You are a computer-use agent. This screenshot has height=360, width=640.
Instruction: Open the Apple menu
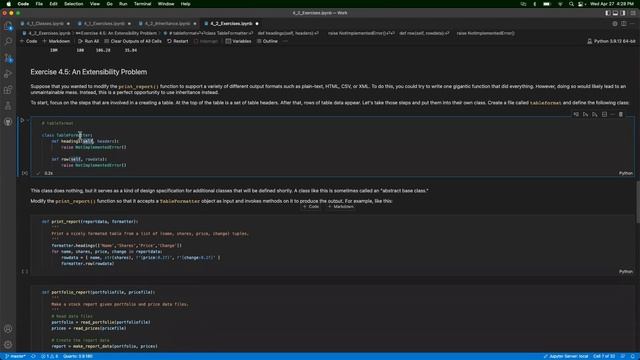[9, 4]
